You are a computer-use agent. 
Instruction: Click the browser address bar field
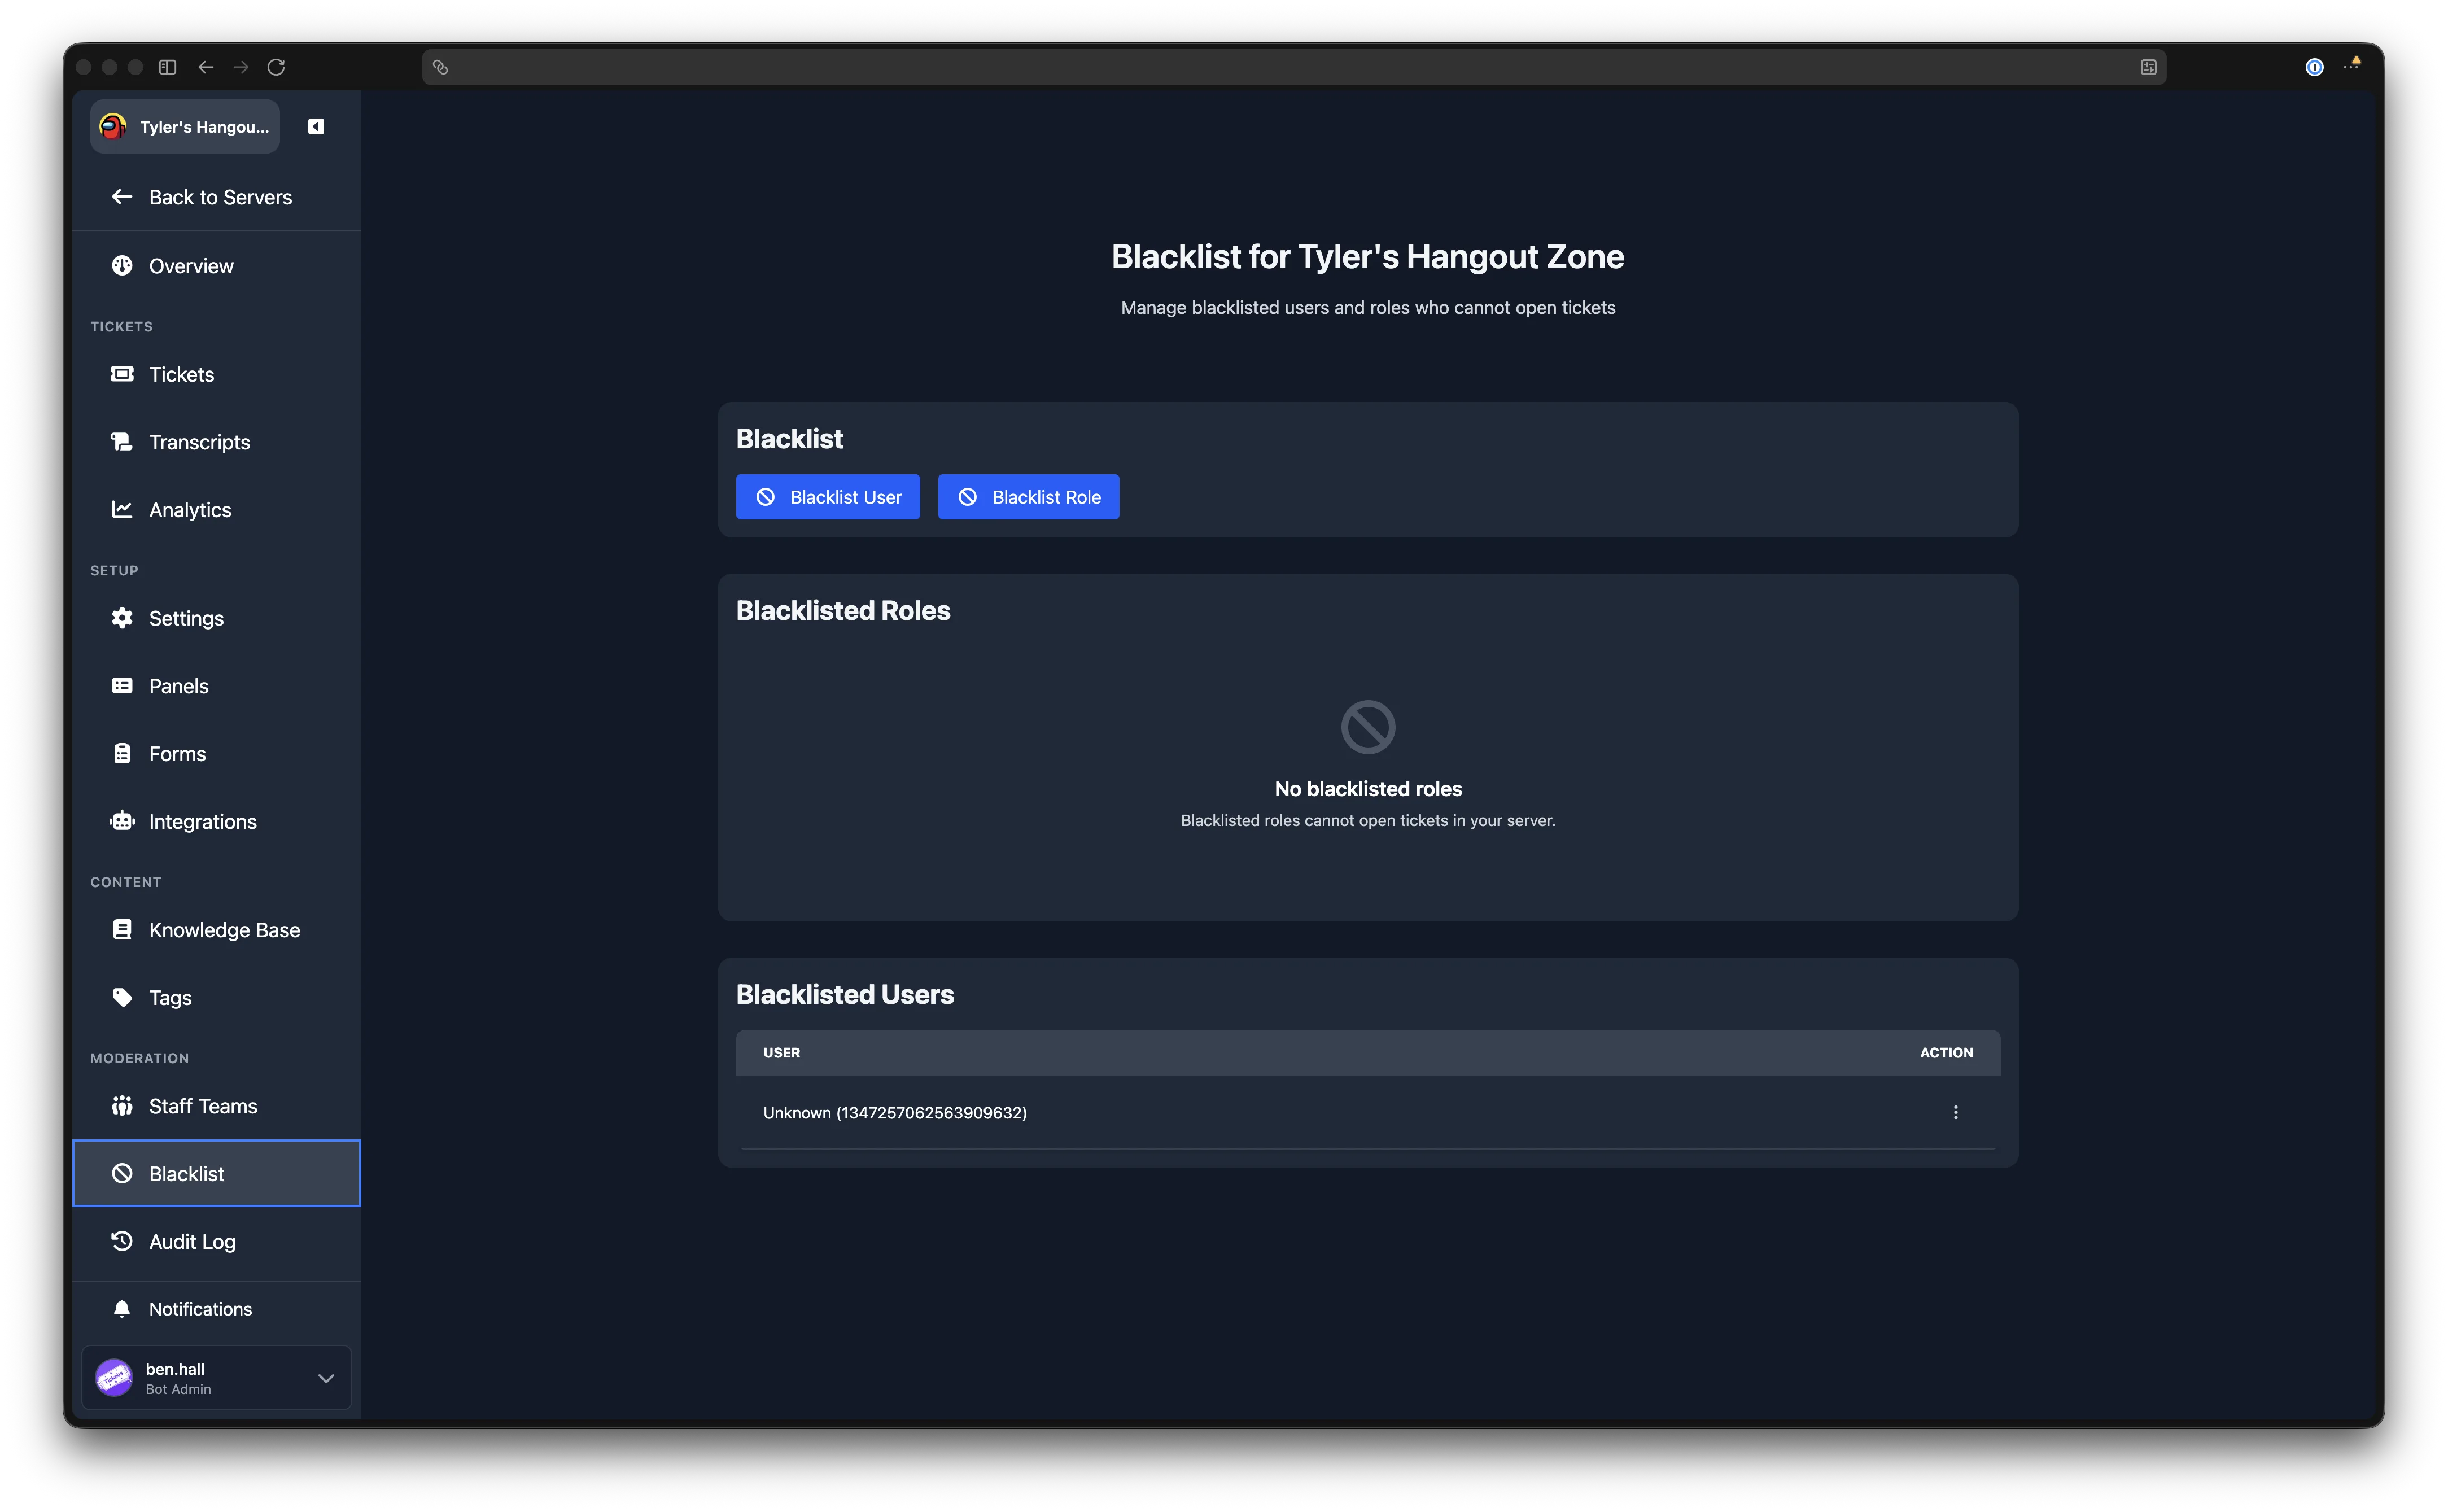1294,67
